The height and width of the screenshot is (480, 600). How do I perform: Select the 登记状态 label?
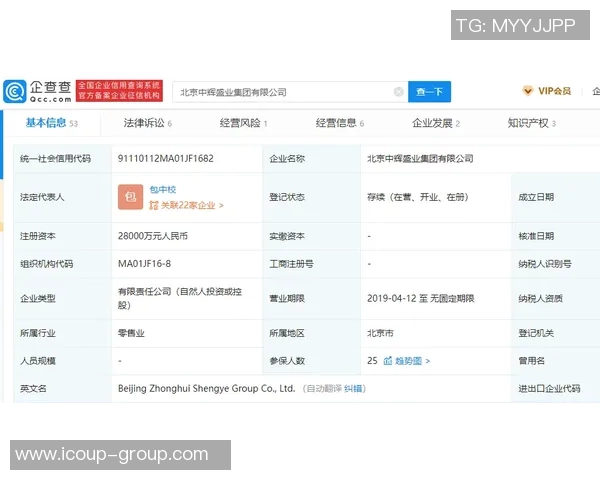pos(287,197)
